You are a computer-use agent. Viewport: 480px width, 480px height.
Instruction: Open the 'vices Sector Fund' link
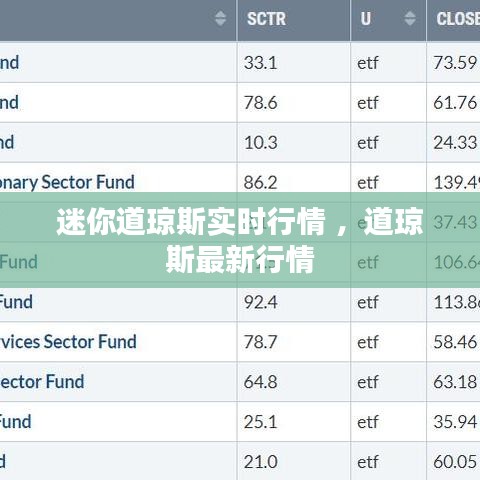point(68,342)
